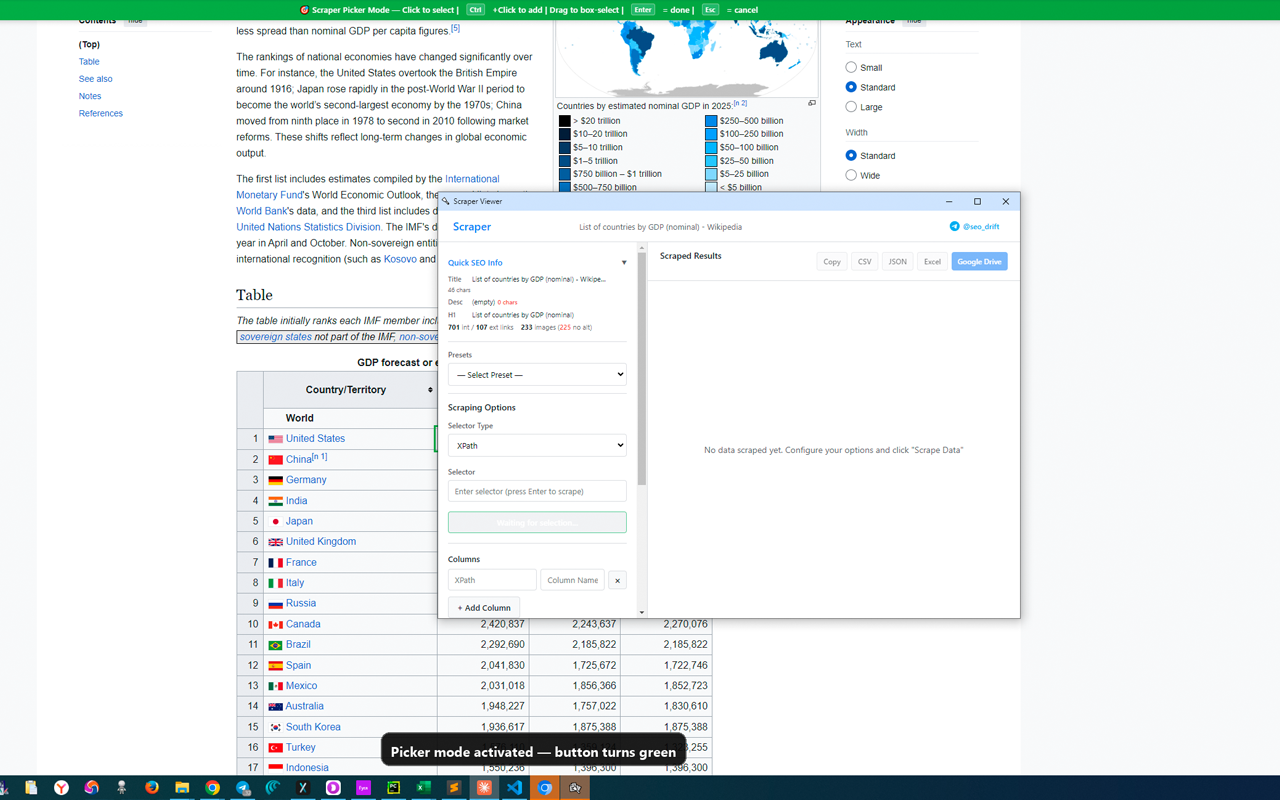Open the Selector Type XPath dropdown
The width and height of the screenshot is (1280, 800).
point(537,445)
